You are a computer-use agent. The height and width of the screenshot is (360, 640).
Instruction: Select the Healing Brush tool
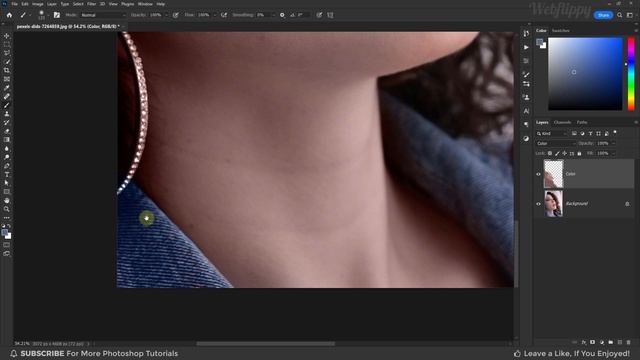click(x=7, y=97)
